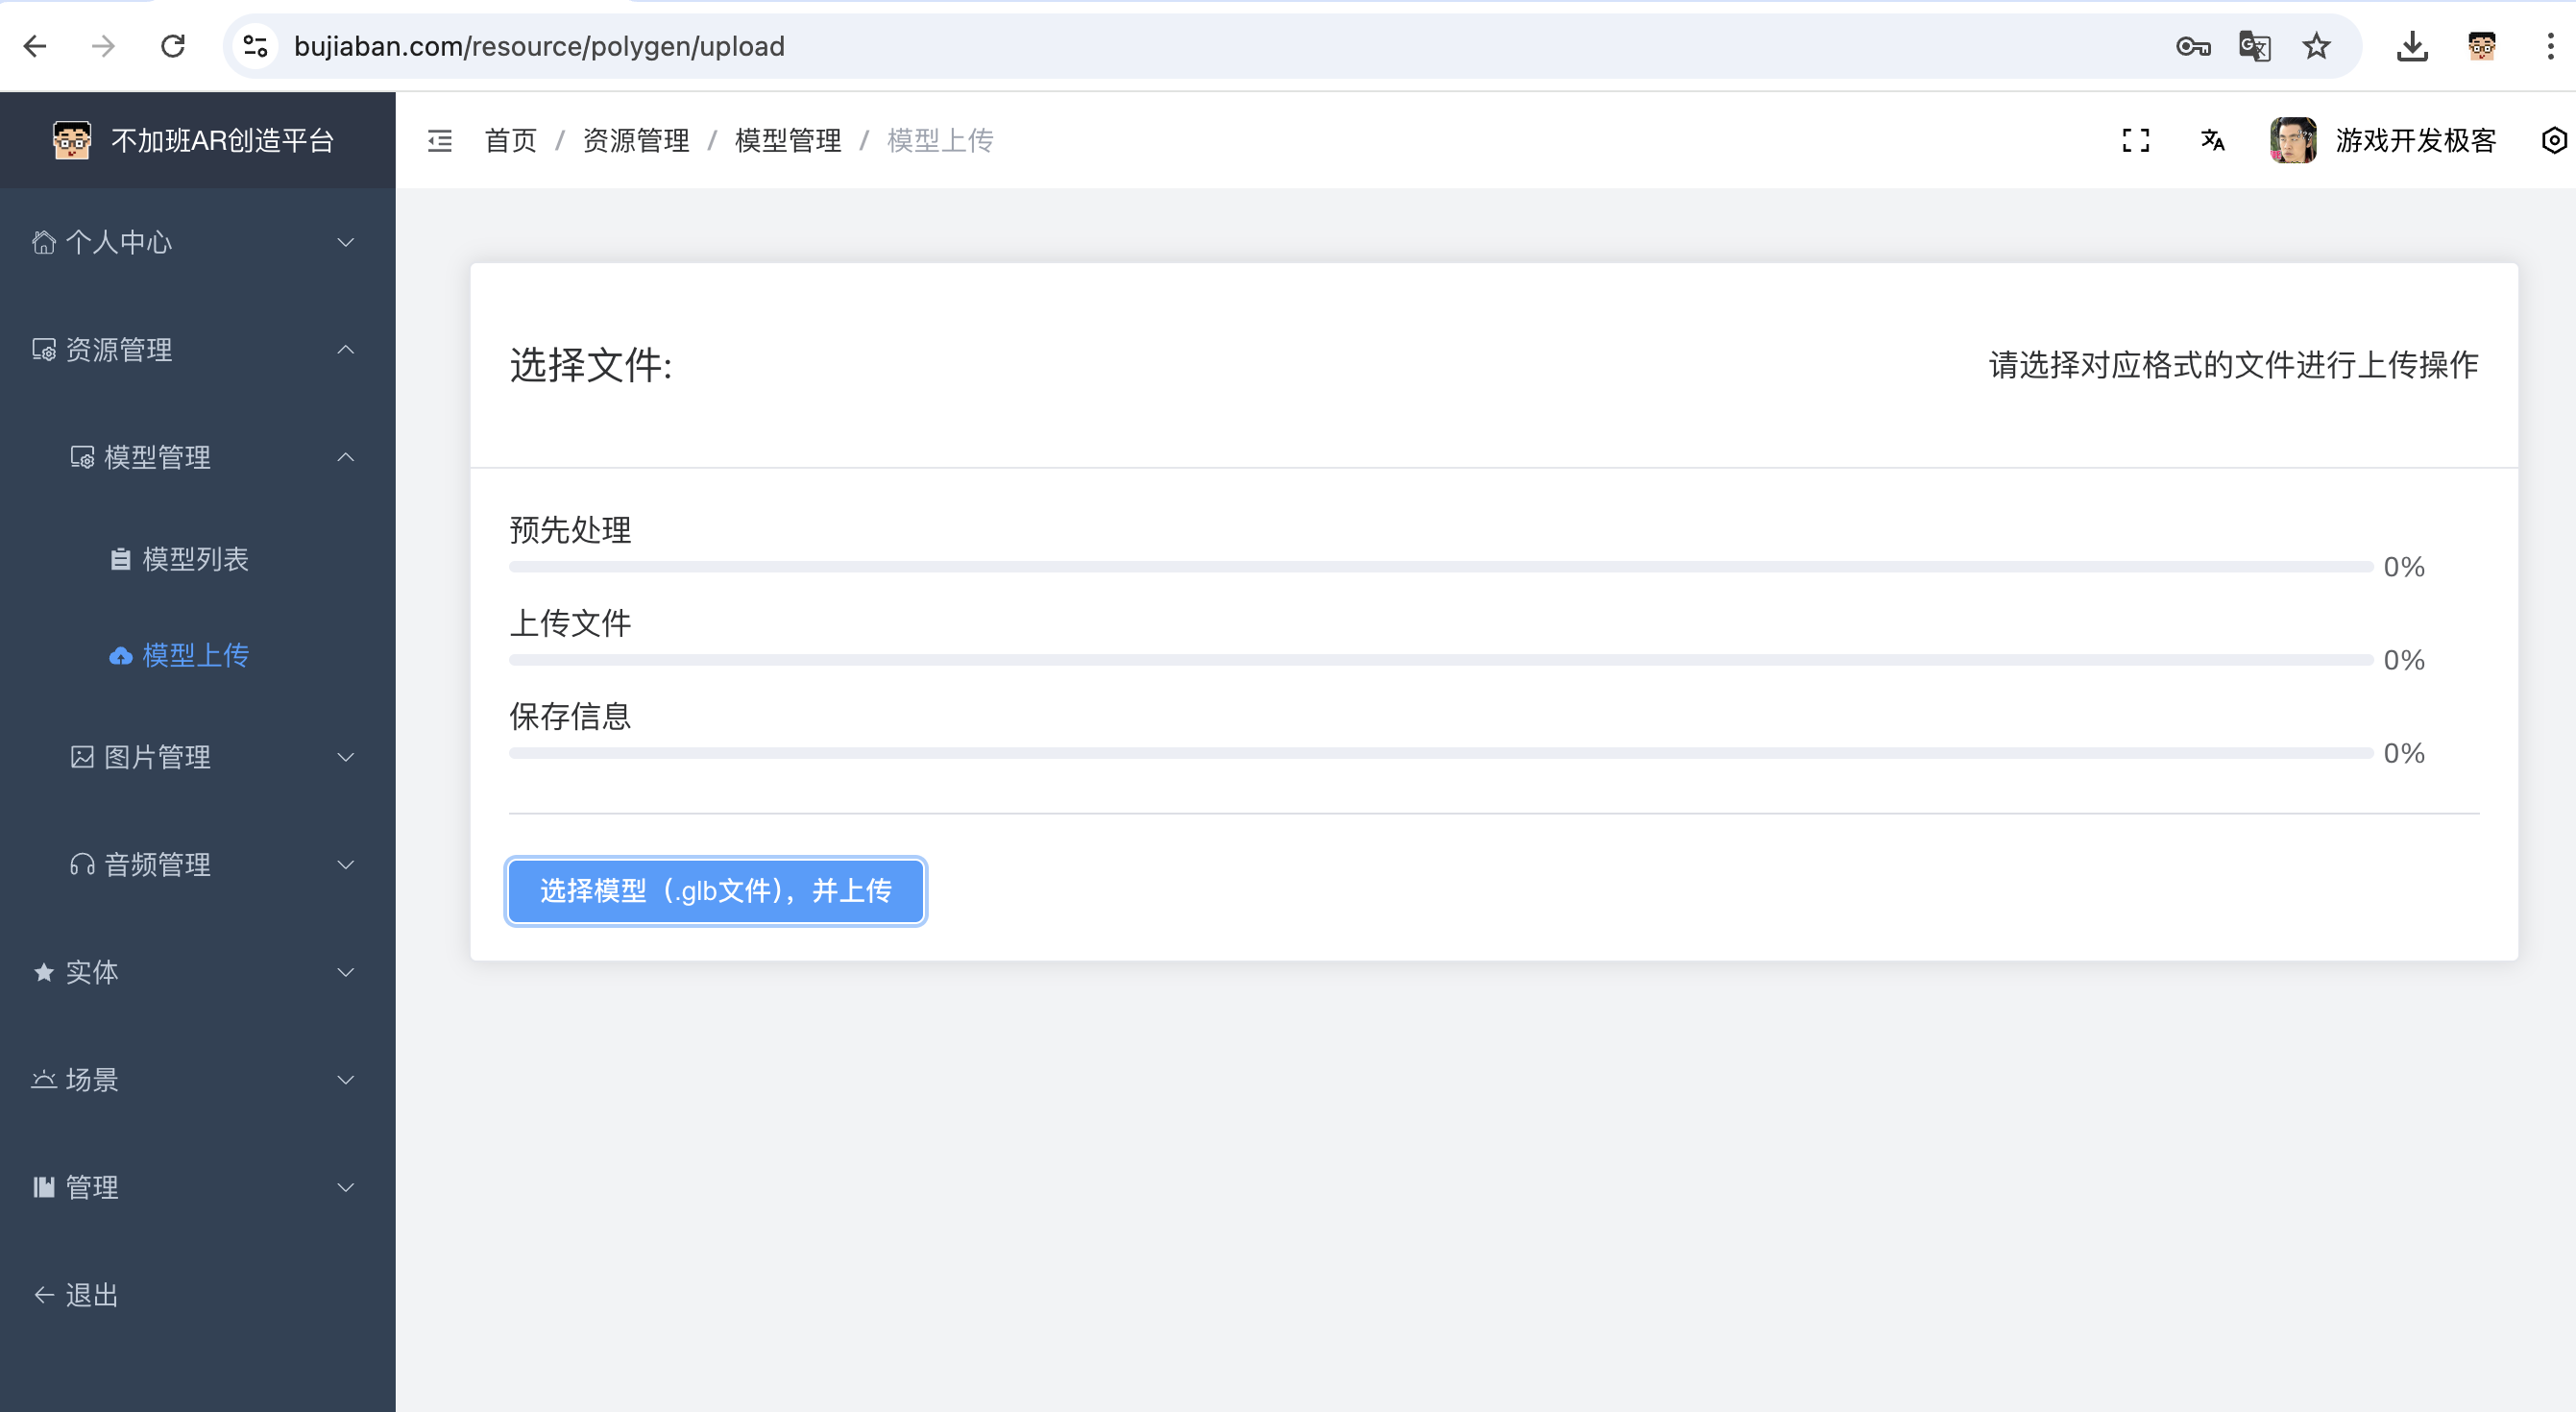Click the home icon beside 个人中心
Image resolution: width=2576 pixels, height=1412 pixels.
tap(43, 242)
